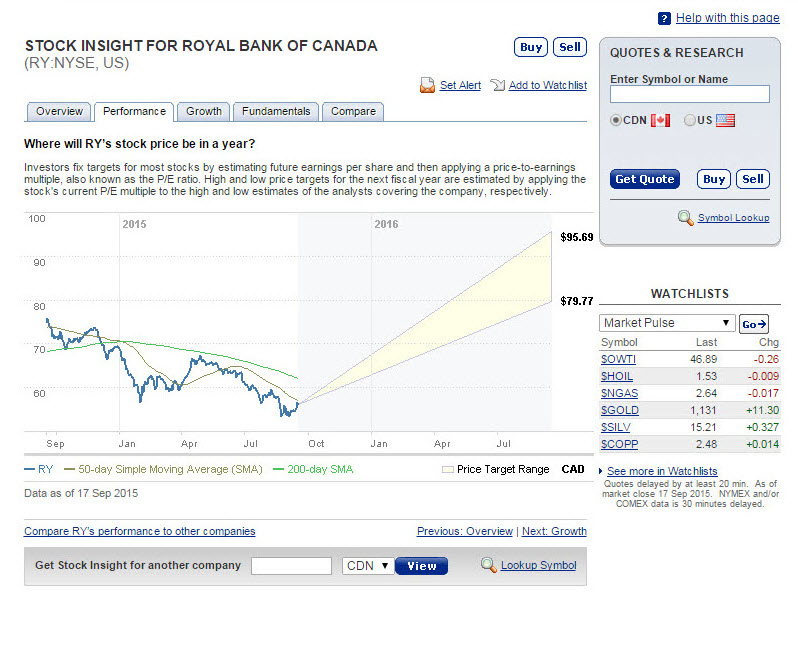798x646 pixels.
Task: Select the US radio button
Action: coord(690,120)
